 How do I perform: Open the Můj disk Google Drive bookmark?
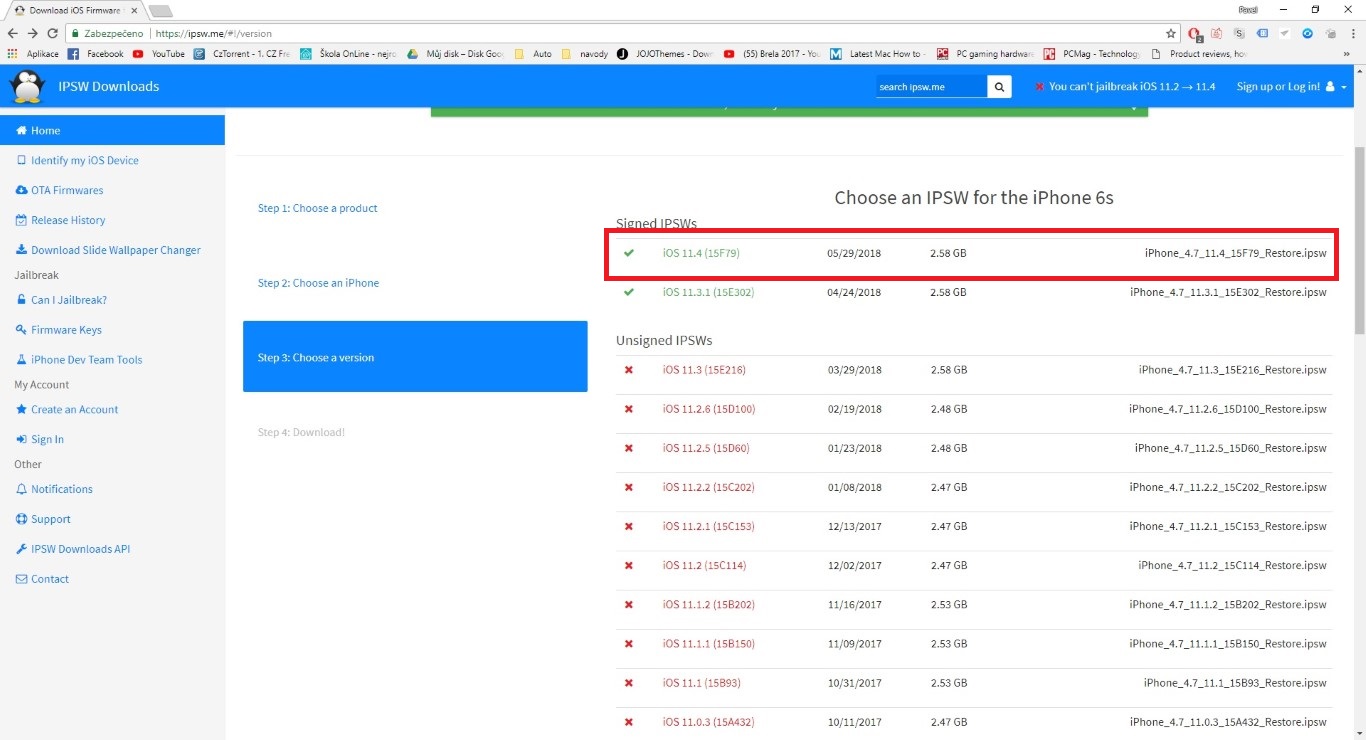coord(454,54)
